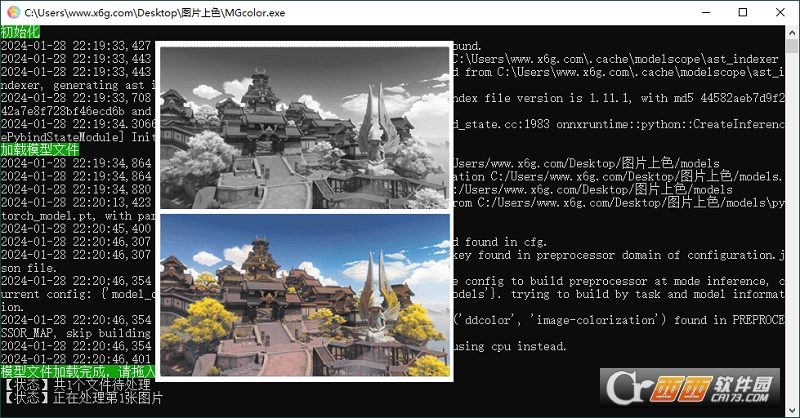Click the 'SSOR_MAP, skip building' log line

[x=76, y=333]
